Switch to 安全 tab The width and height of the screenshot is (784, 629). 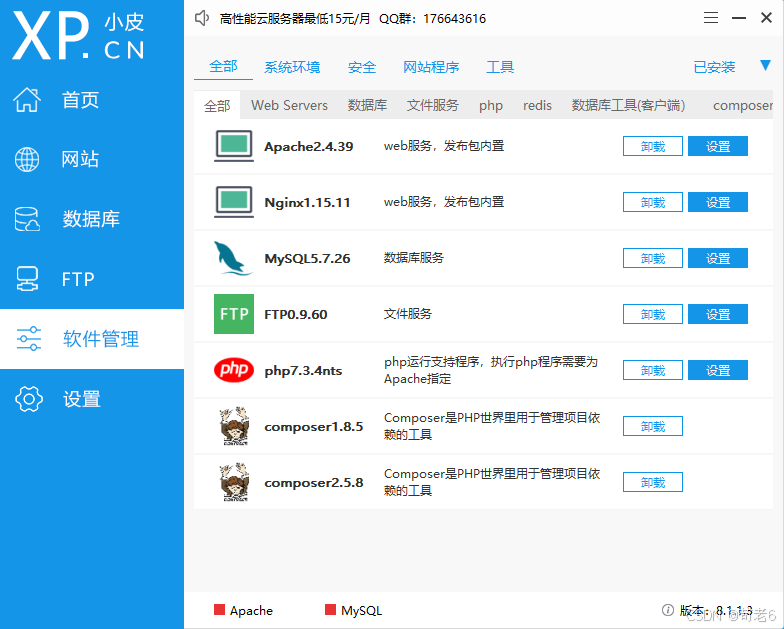(362, 67)
